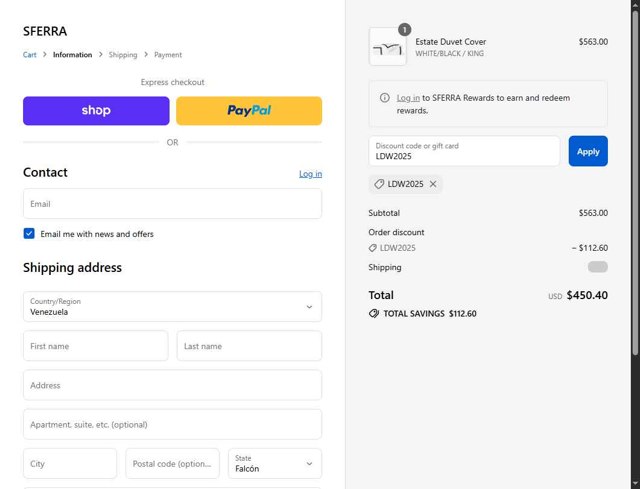Click the page vertical scrollbar
Screen dimensions: 640x489
(635, 184)
